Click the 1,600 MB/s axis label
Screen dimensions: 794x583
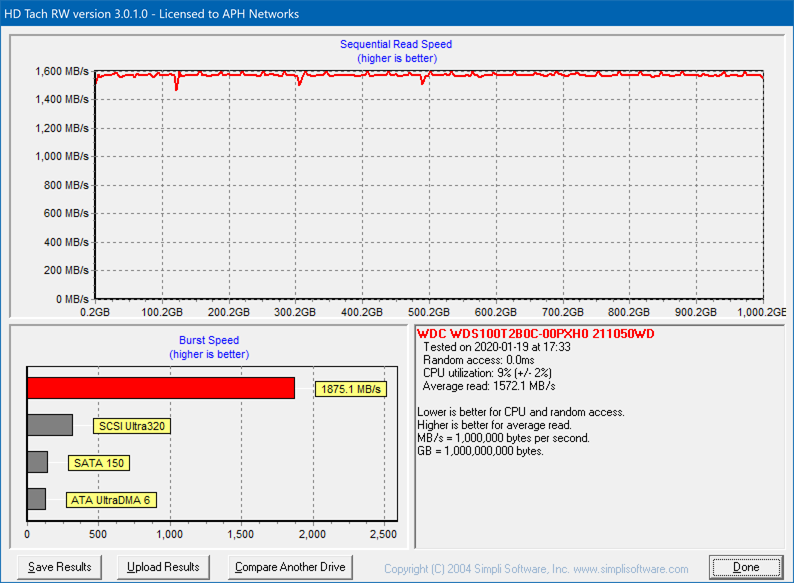tap(62, 72)
